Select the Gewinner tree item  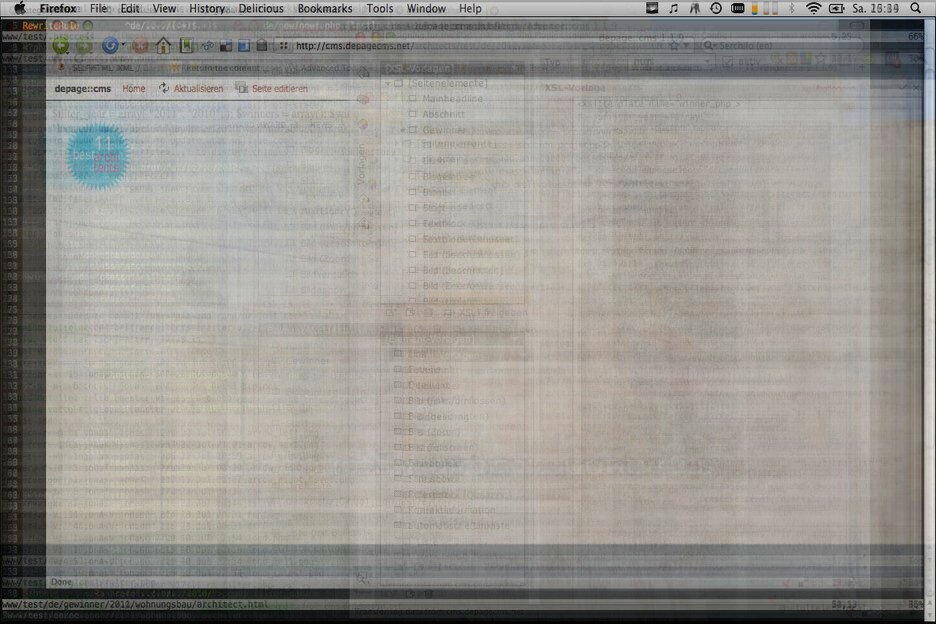tap(445, 130)
